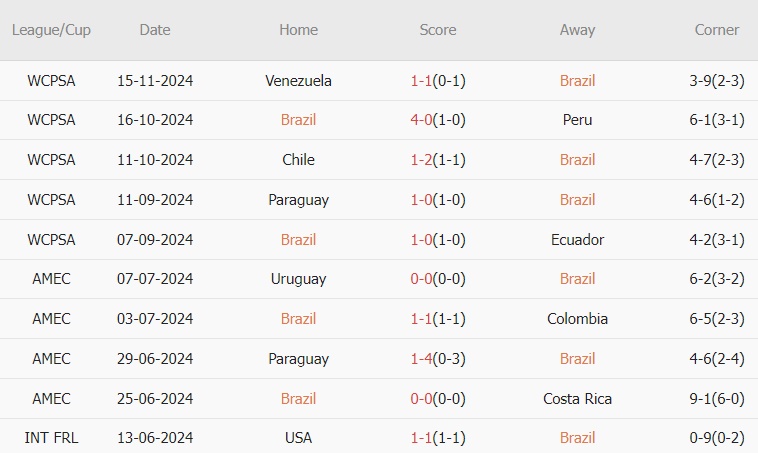Select Costa Rica away team
This screenshot has height=453, width=758.
(x=578, y=399)
